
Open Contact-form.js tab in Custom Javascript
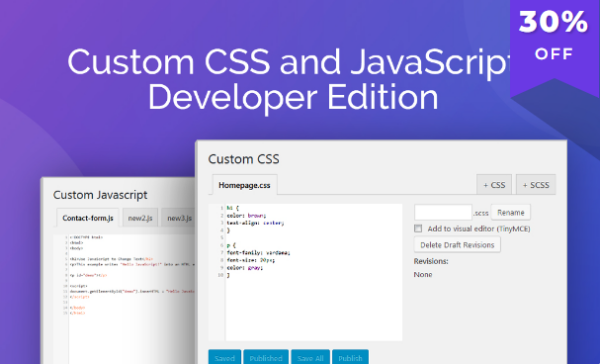pos(88,218)
